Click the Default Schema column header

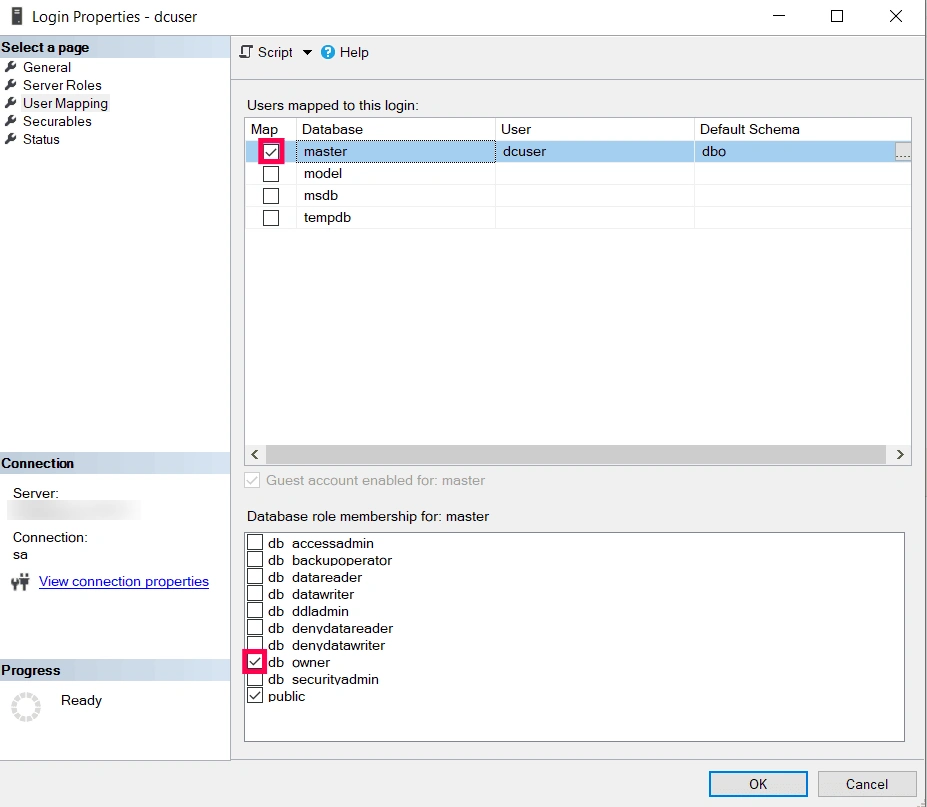(803, 129)
